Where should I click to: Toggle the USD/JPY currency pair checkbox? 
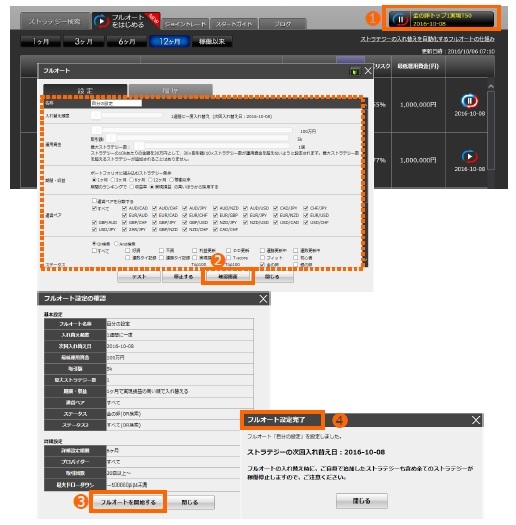pyautogui.click(x=94, y=229)
